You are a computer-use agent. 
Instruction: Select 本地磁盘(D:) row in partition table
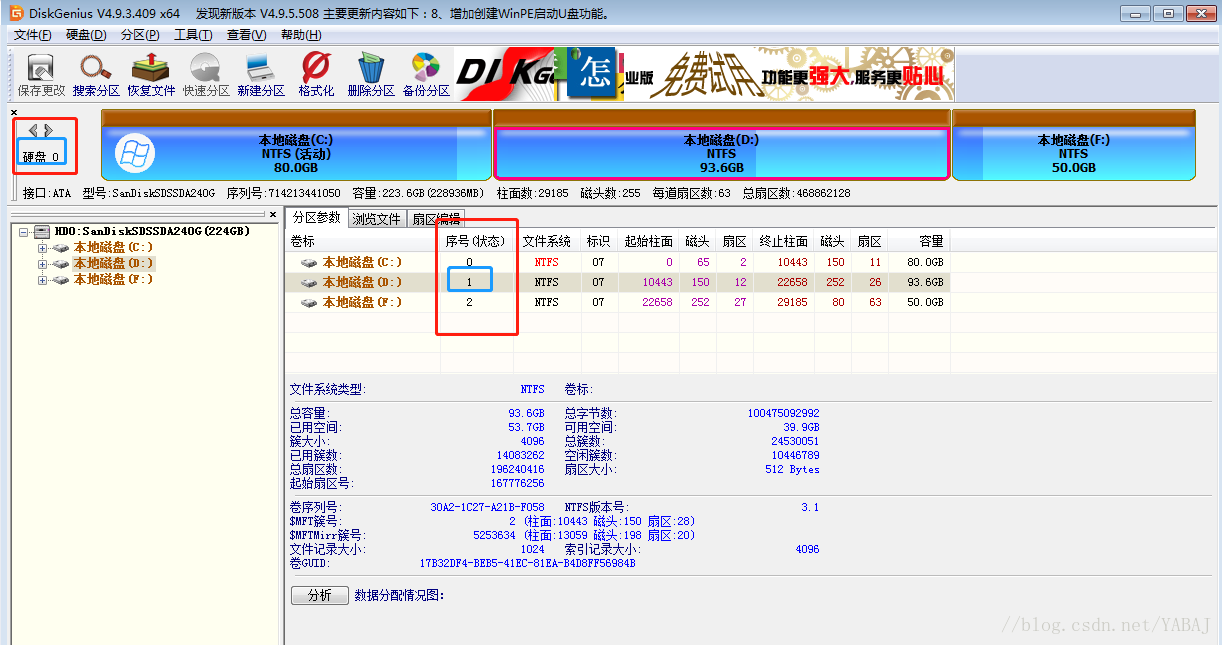coord(617,282)
